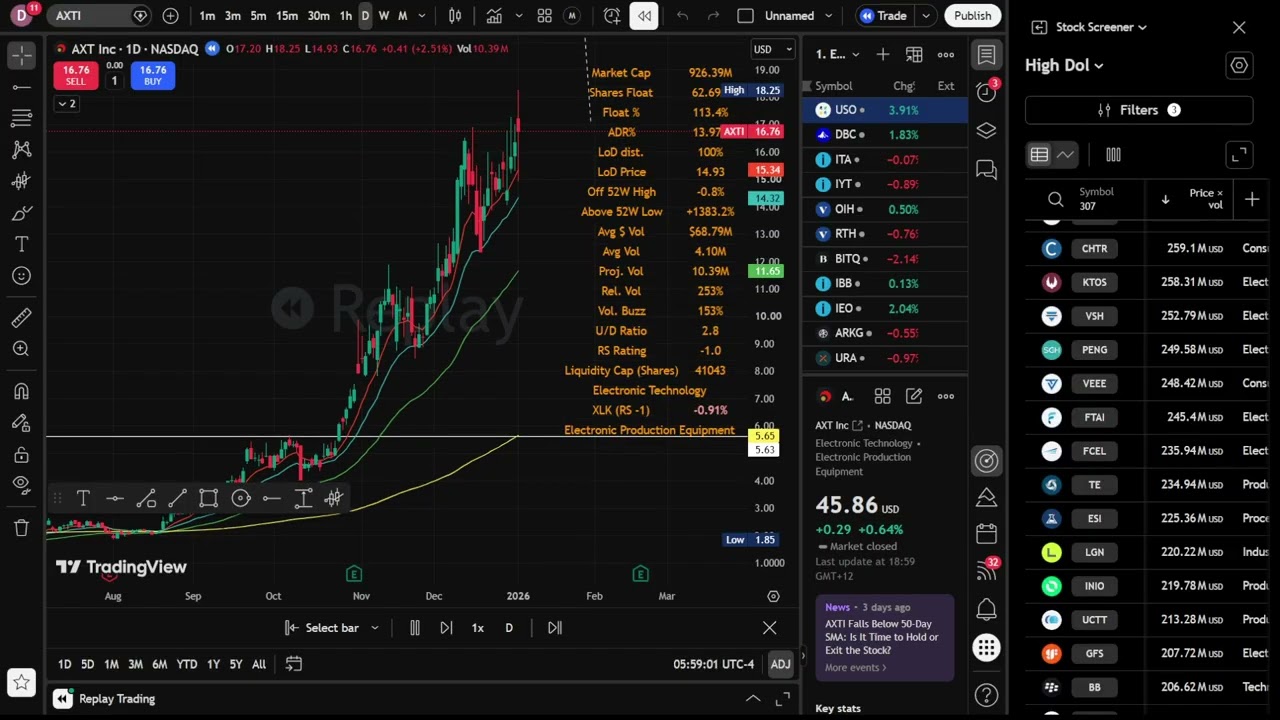
Task: Click the alert clock-plus icon in top toolbar
Action: pyautogui.click(x=612, y=16)
